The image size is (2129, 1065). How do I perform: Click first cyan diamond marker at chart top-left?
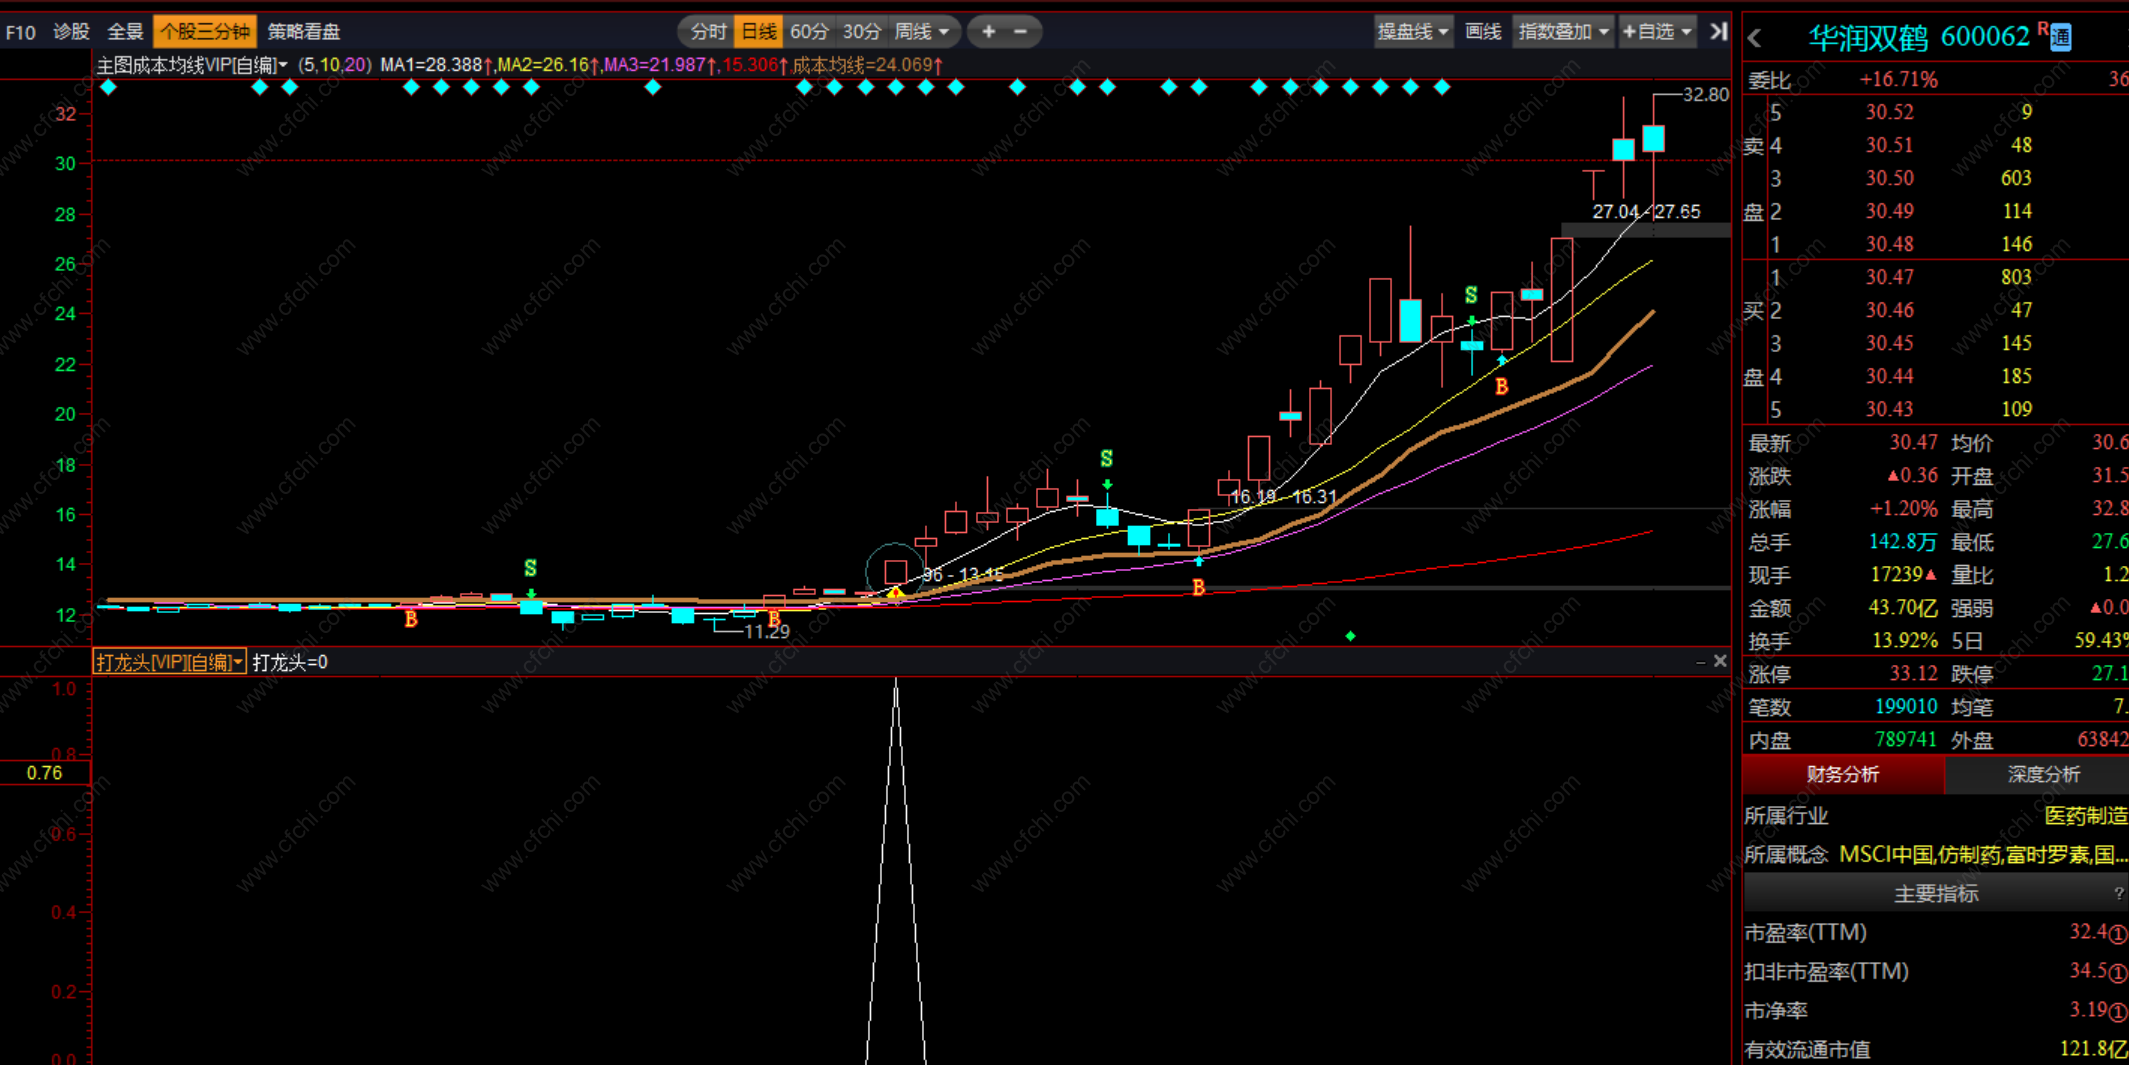coord(109,88)
